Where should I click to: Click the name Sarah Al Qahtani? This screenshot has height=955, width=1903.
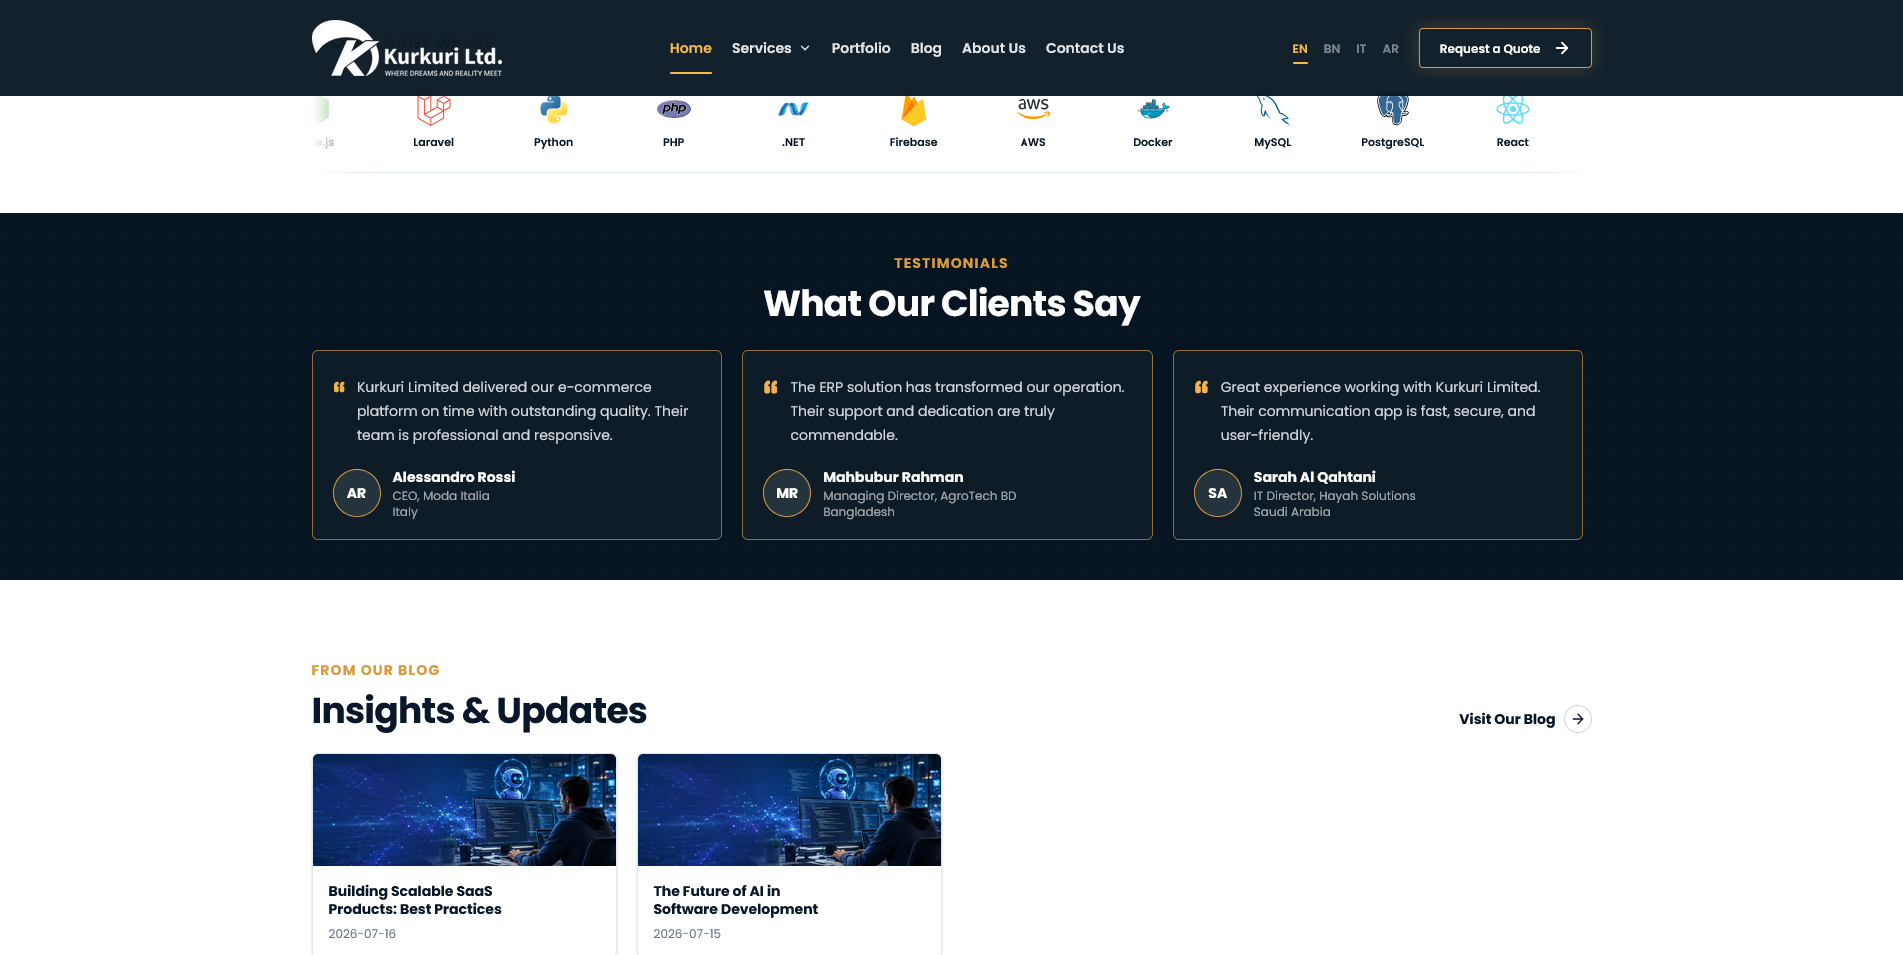(x=1314, y=477)
